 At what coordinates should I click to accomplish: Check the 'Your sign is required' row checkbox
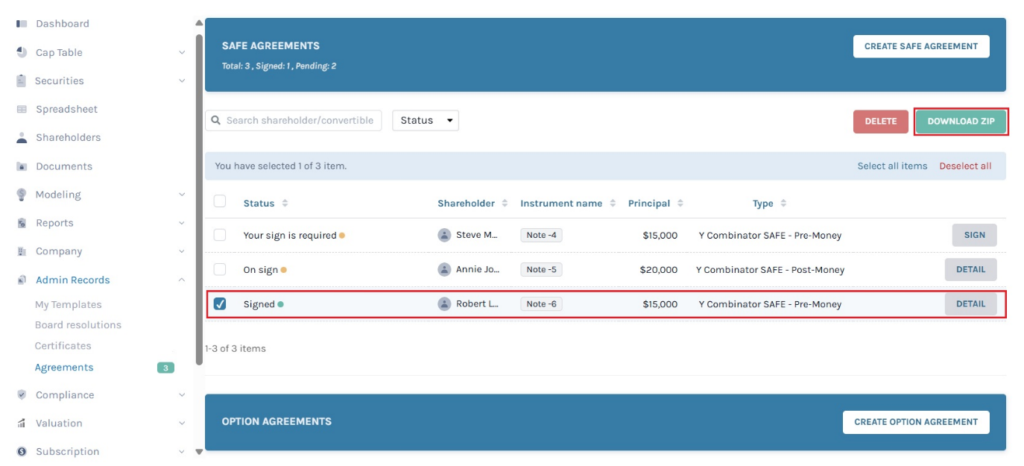220,235
